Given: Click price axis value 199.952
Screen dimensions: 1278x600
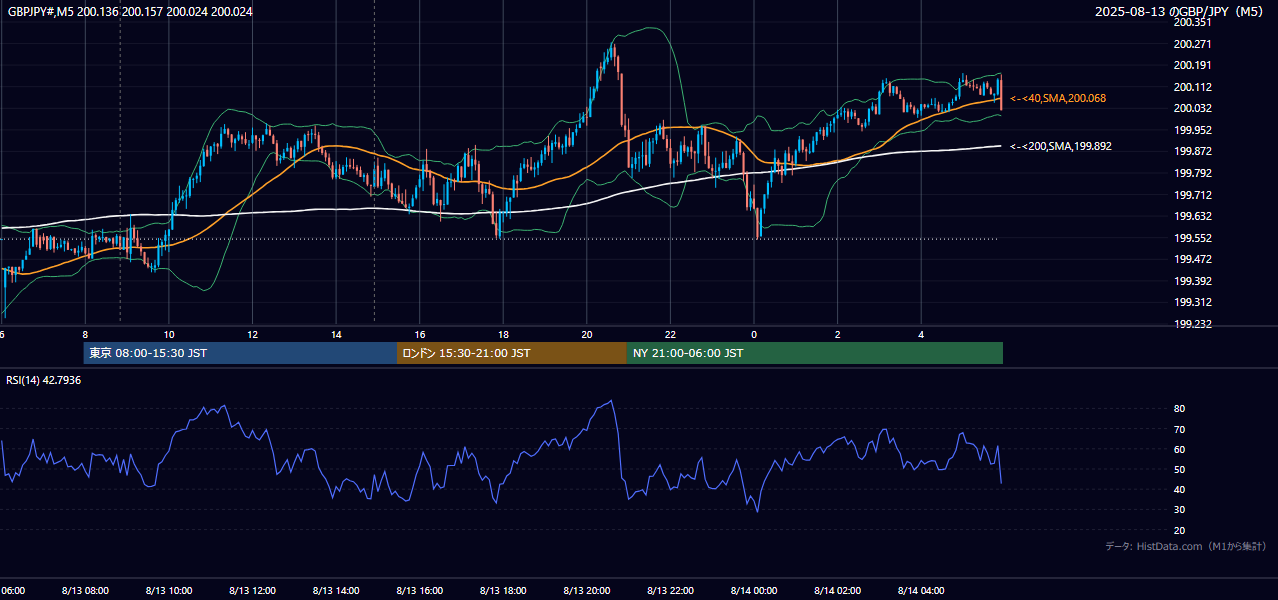Looking at the screenshot, I should click(1192, 130).
